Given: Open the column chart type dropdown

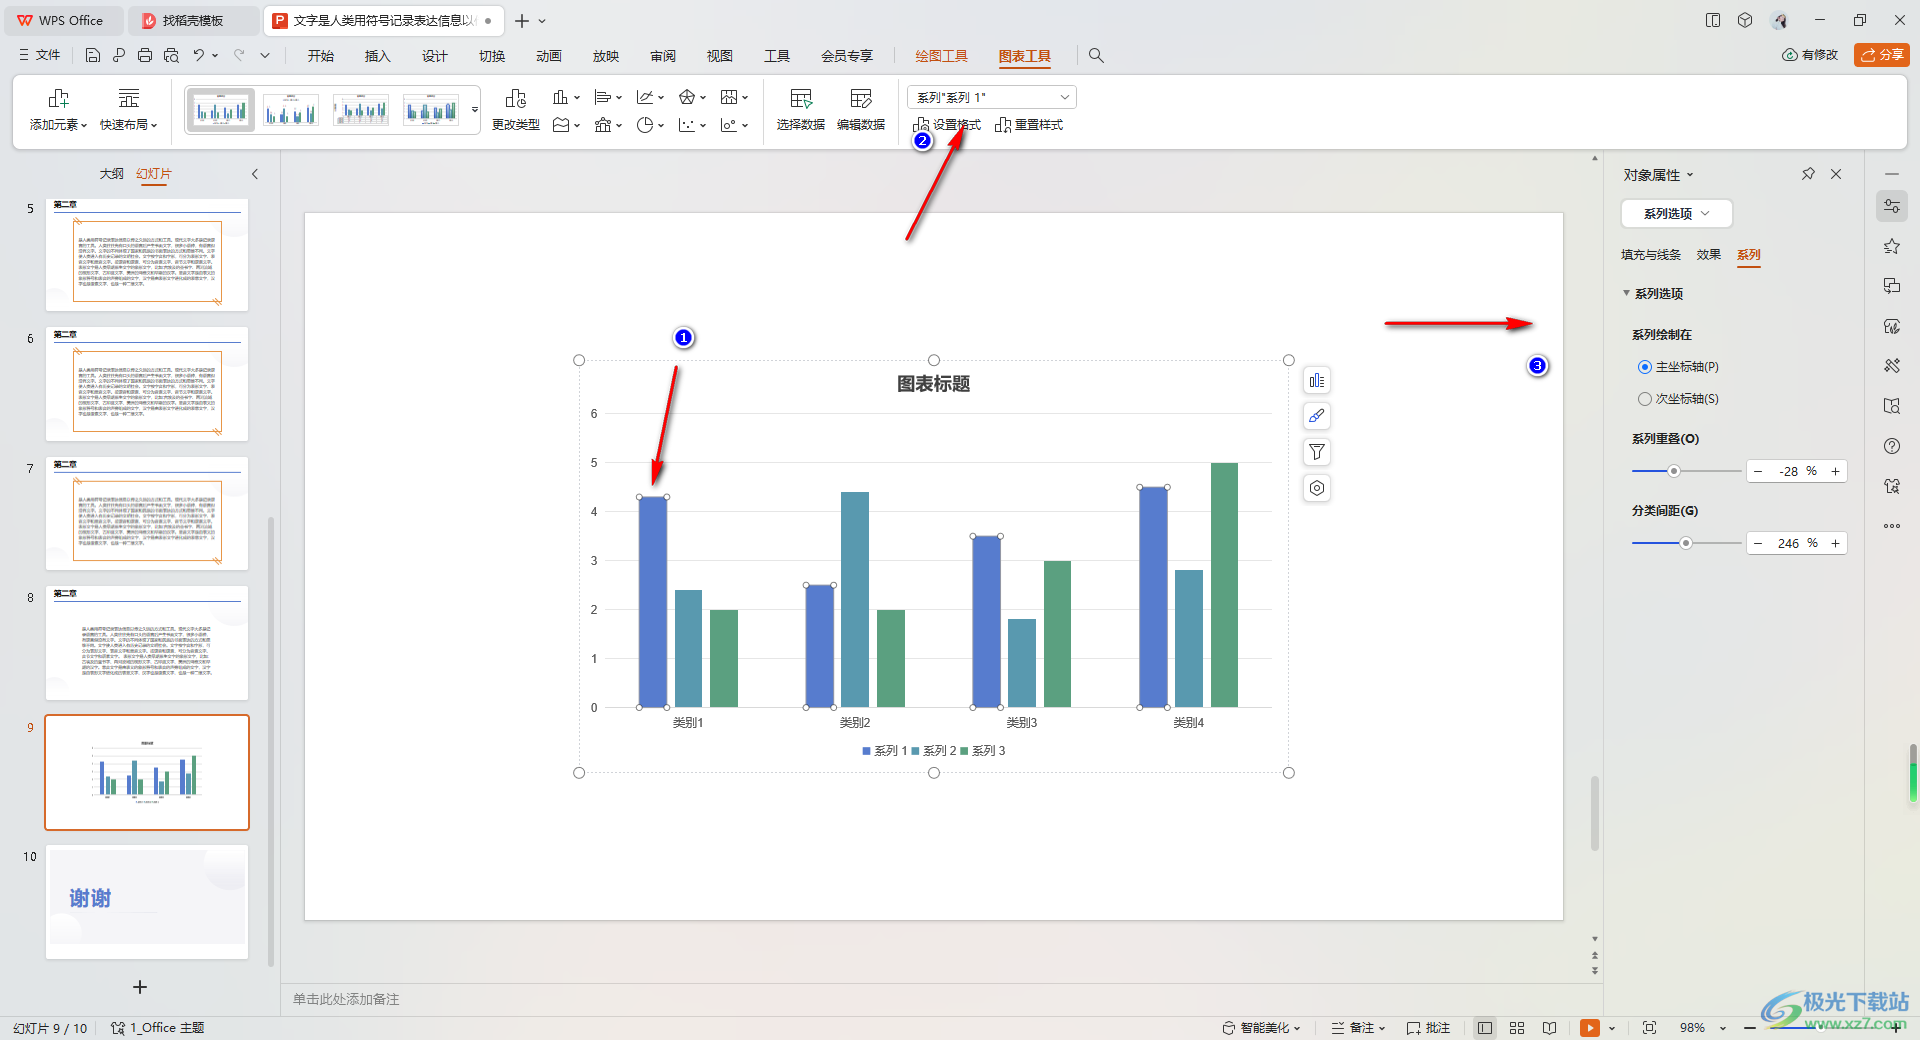Looking at the screenshot, I should [x=566, y=97].
